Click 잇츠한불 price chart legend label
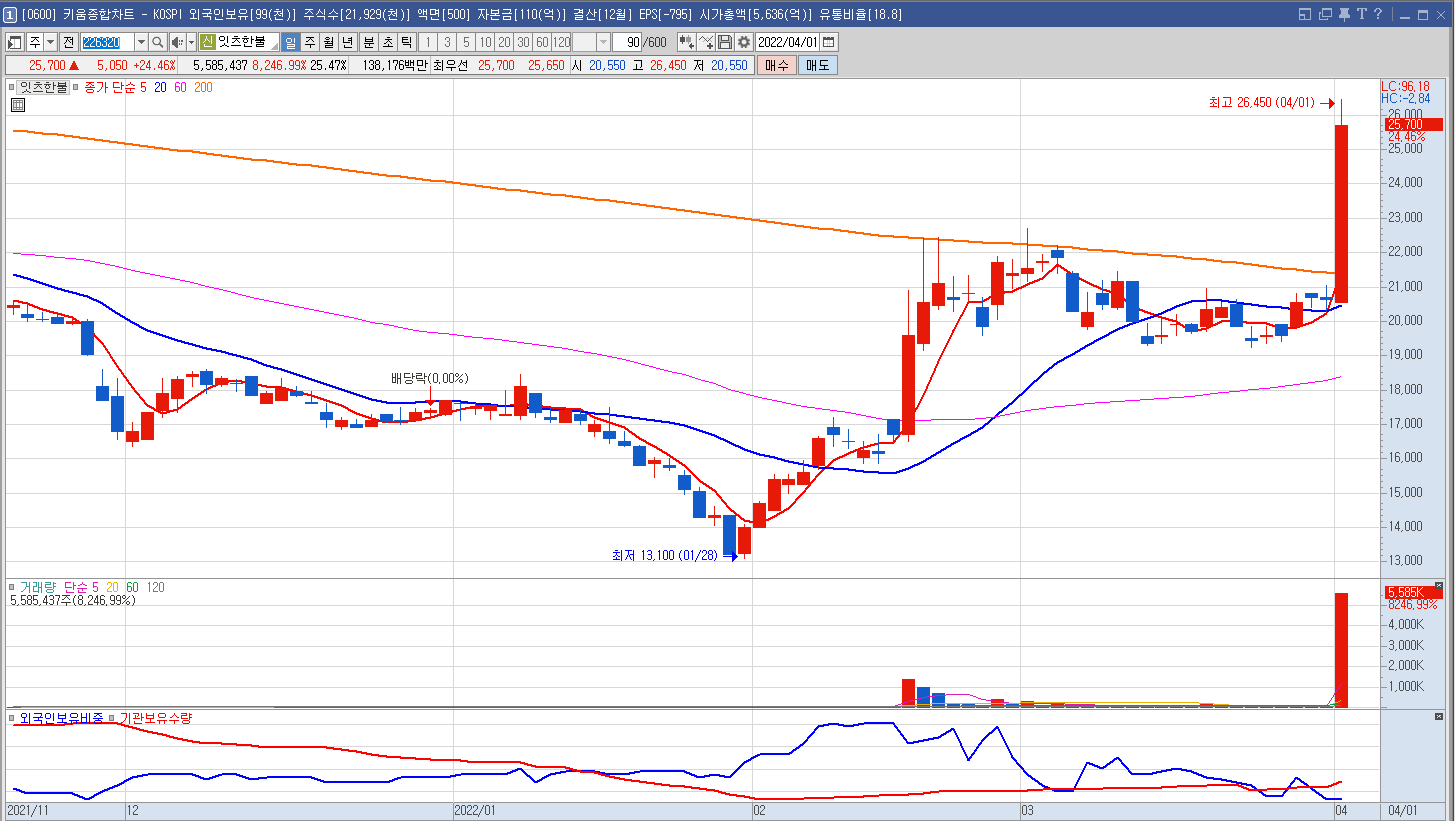This screenshot has width=1455, height=821. tap(44, 88)
